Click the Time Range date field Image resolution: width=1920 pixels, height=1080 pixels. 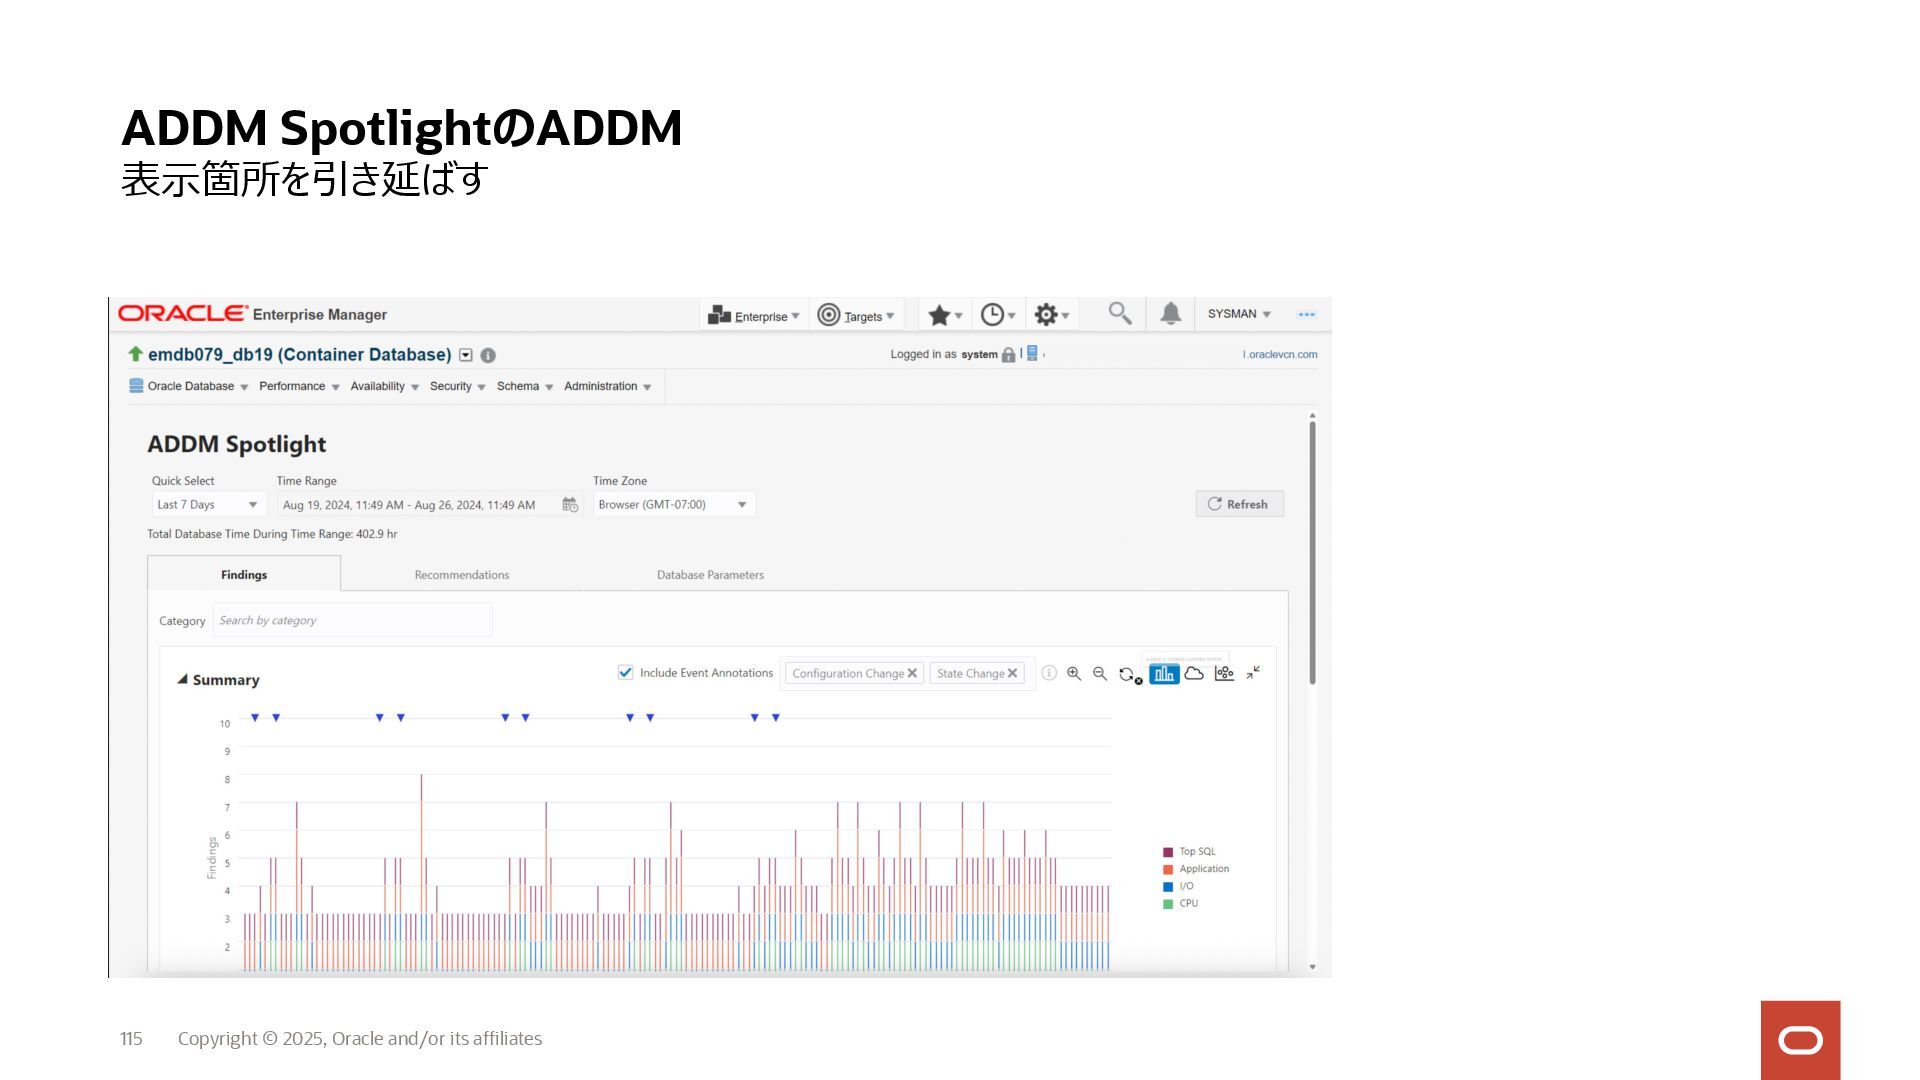(x=417, y=505)
